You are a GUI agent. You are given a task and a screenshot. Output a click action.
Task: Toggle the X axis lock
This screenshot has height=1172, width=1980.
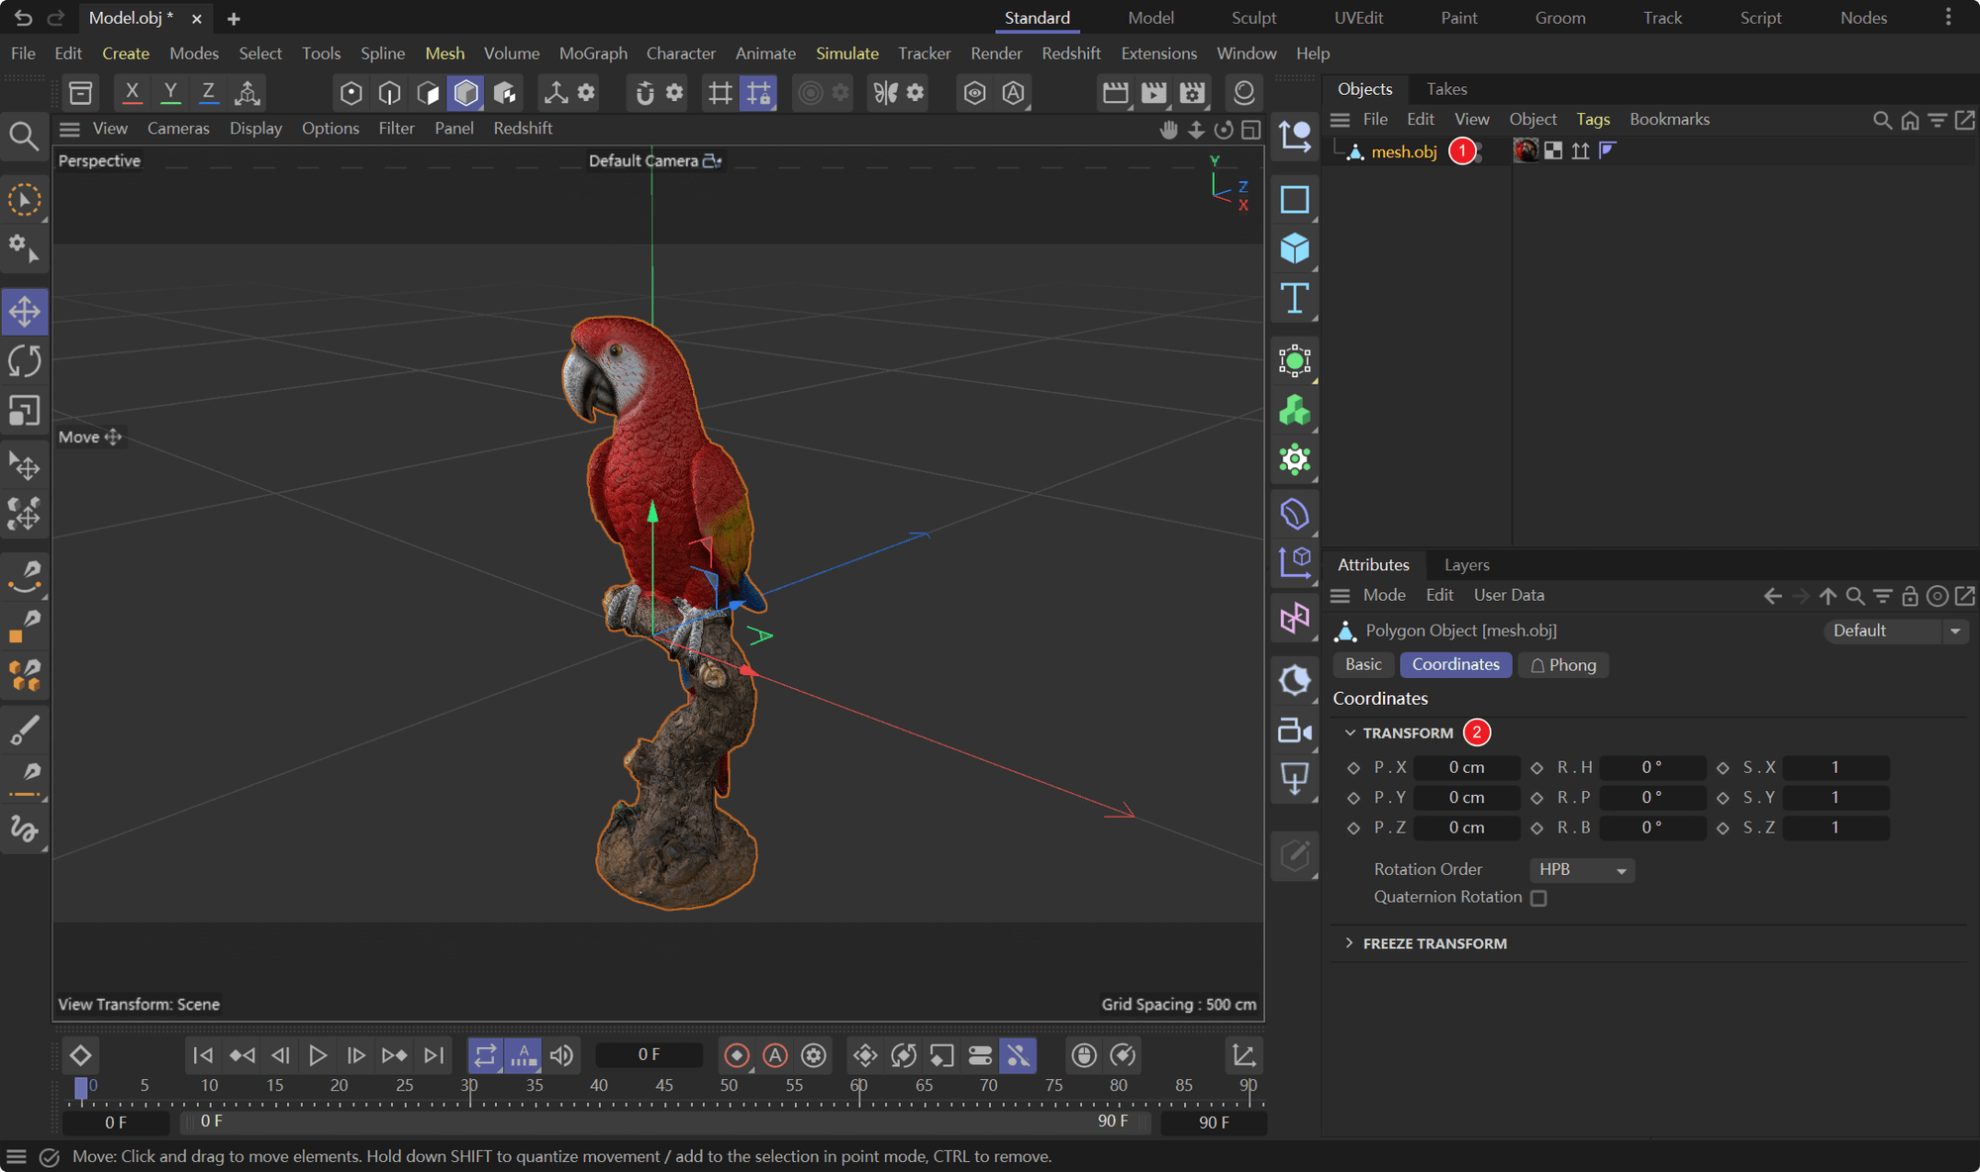coord(131,92)
